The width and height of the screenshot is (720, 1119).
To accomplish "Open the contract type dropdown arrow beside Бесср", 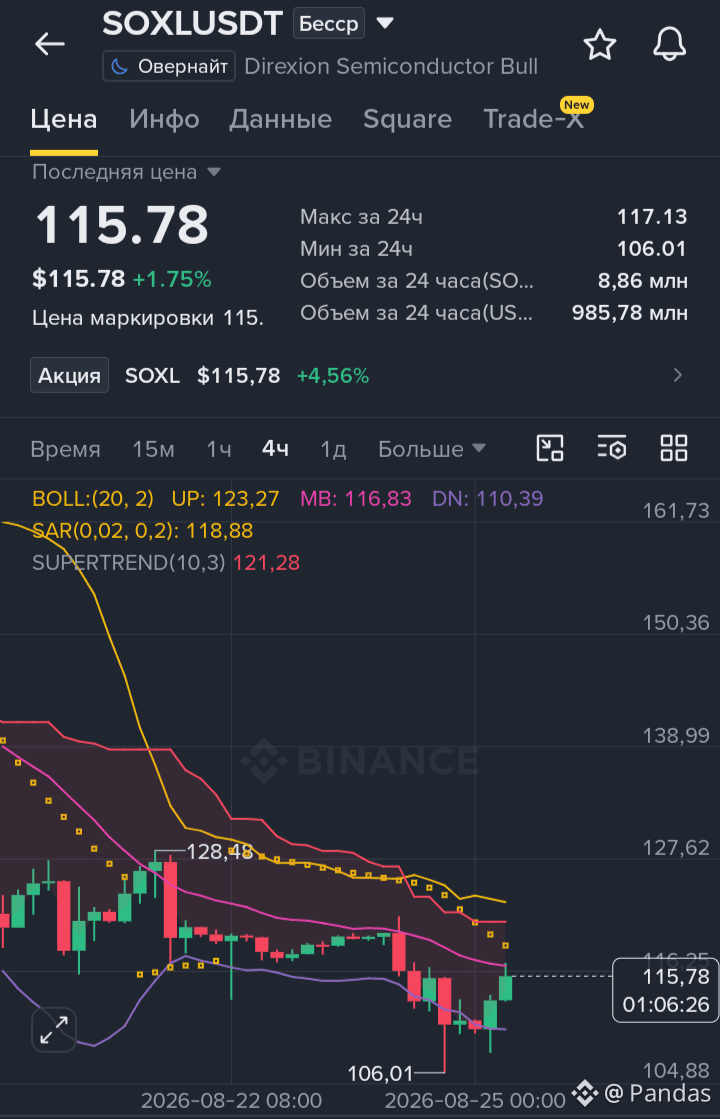I will tap(385, 24).
